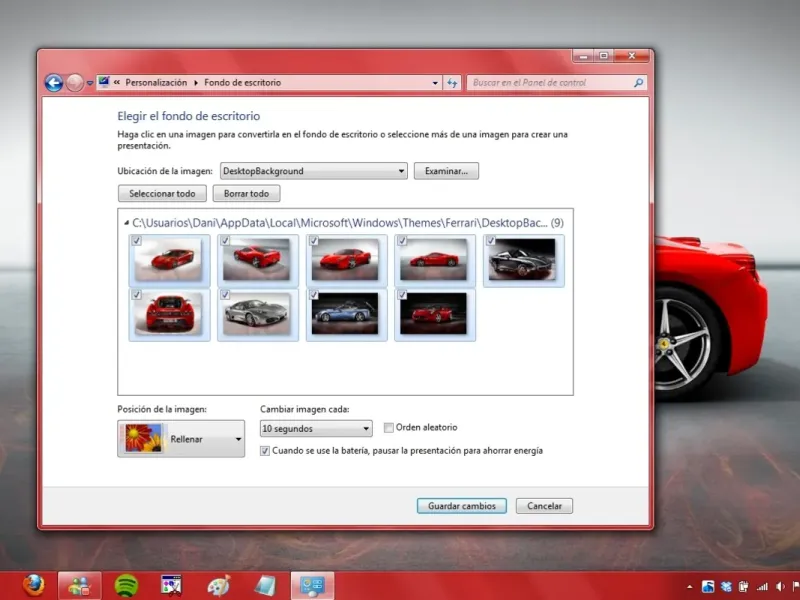Open the Ubicación de la imagen dropdown
Viewport: 800px width, 600px height.
click(x=313, y=171)
